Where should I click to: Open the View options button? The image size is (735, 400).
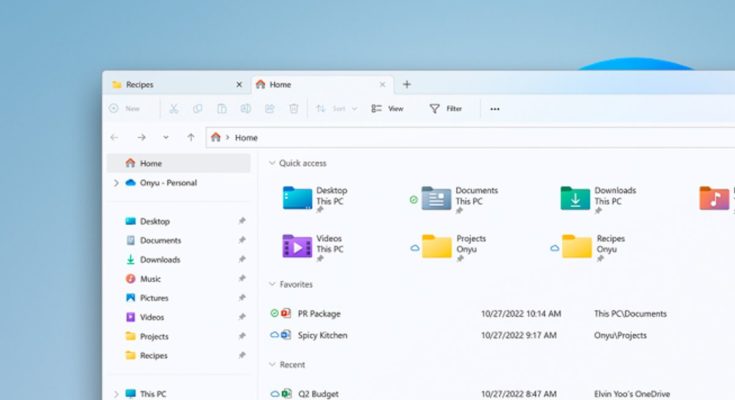(387, 109)
